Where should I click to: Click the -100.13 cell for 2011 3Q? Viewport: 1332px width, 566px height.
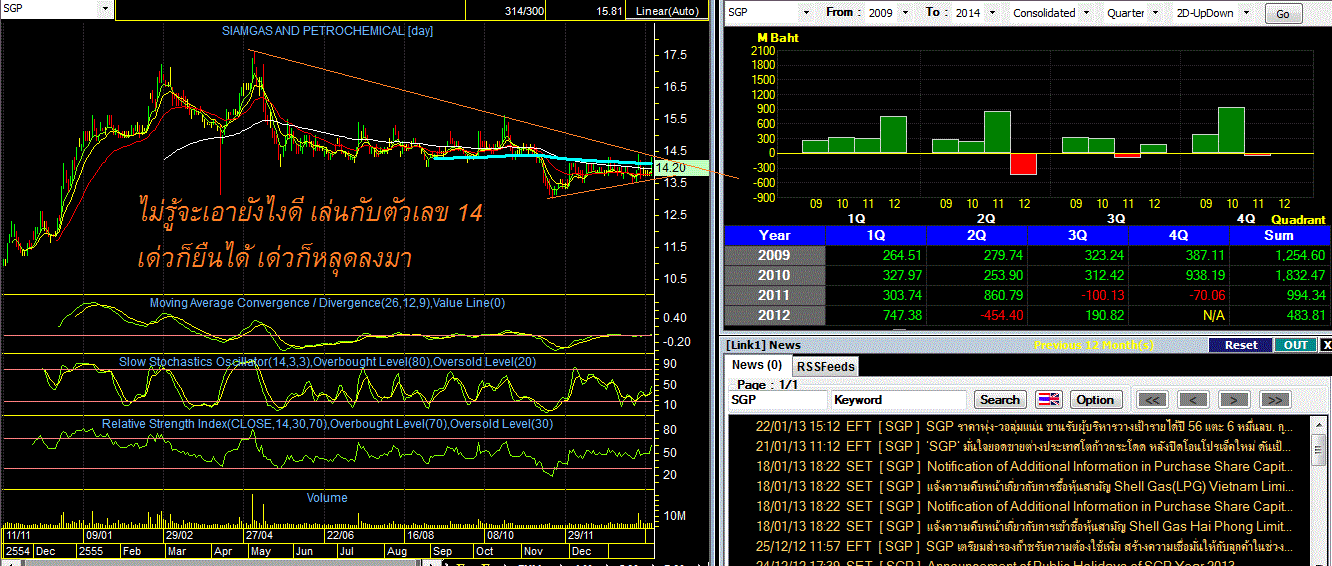click(1078, 295)
